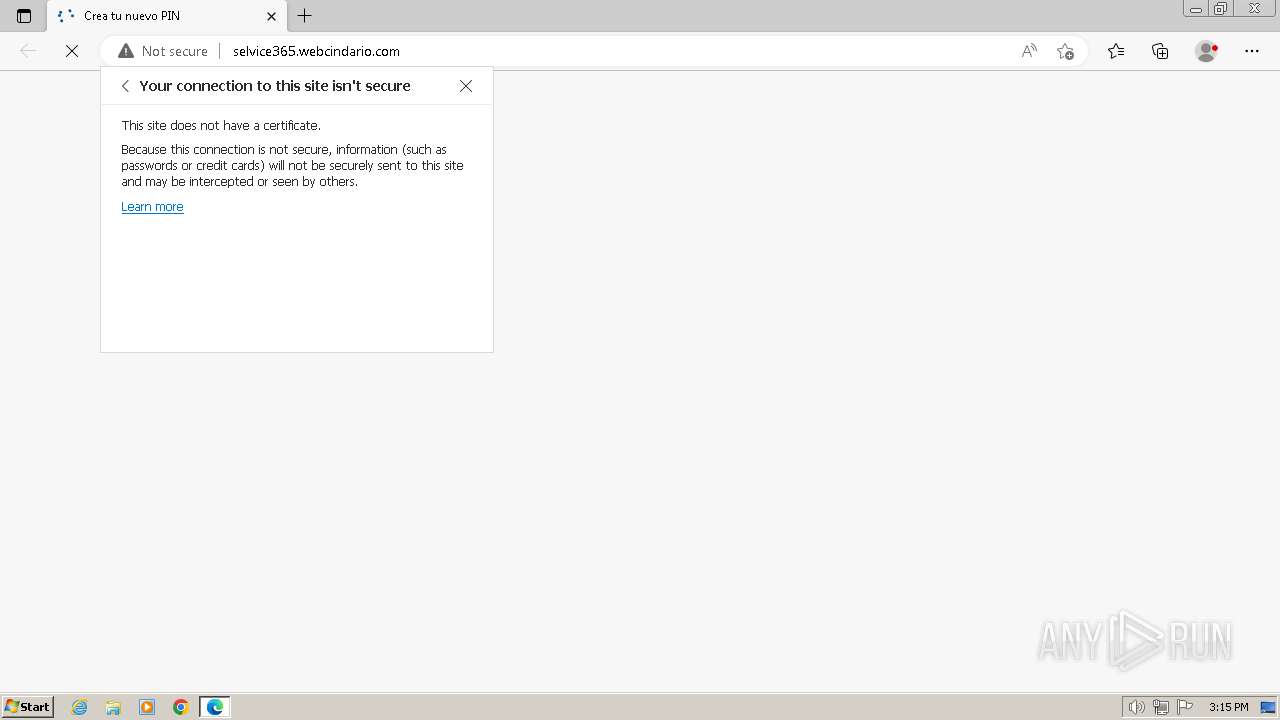Open the network tray icon

click(x=1161, y=707)
